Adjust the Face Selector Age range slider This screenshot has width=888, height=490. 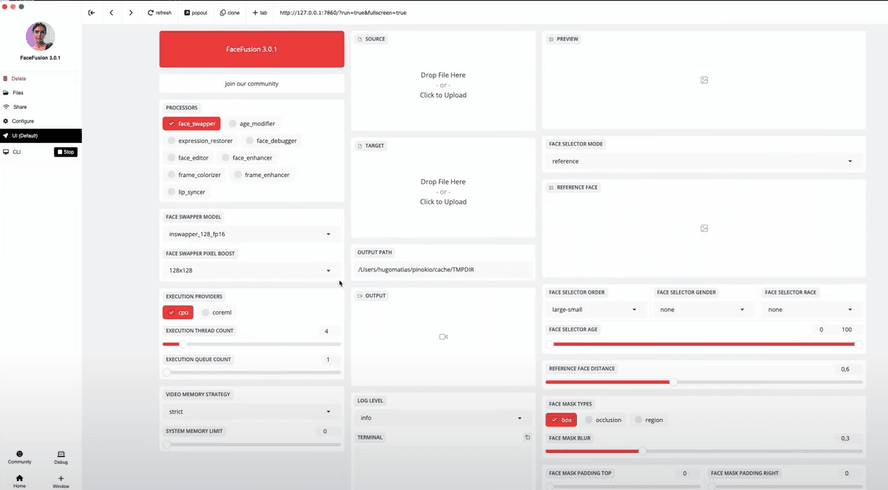(x=704, y=344)
